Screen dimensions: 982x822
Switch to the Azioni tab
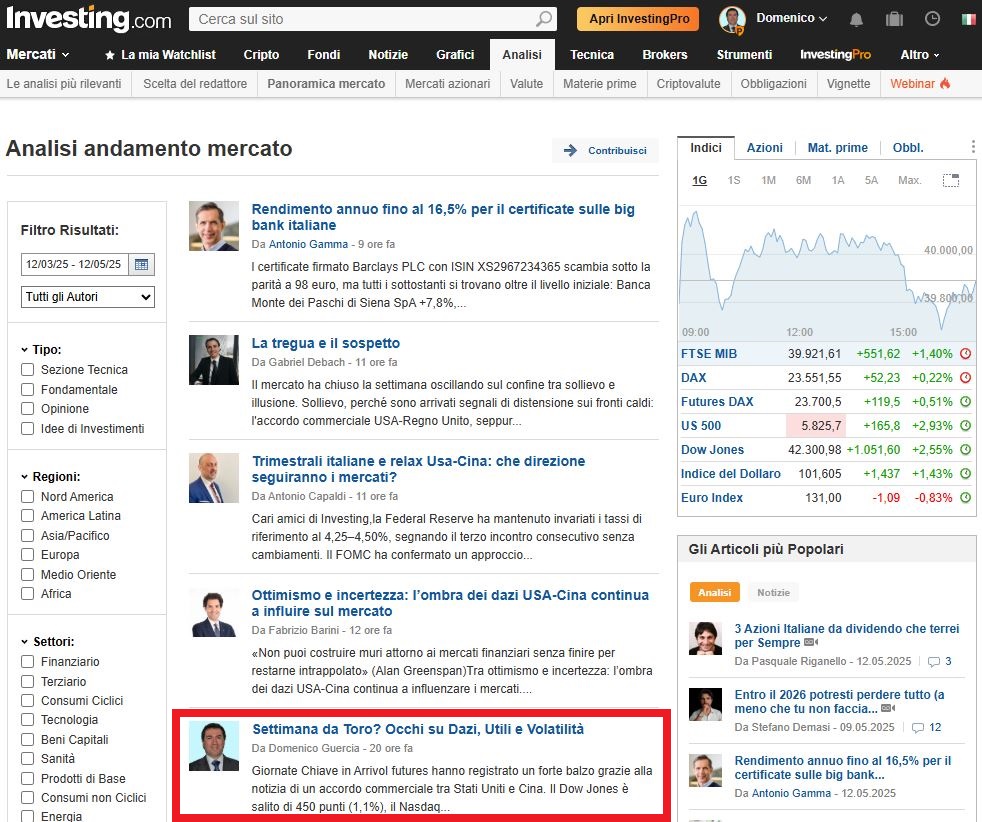(764, 148)
